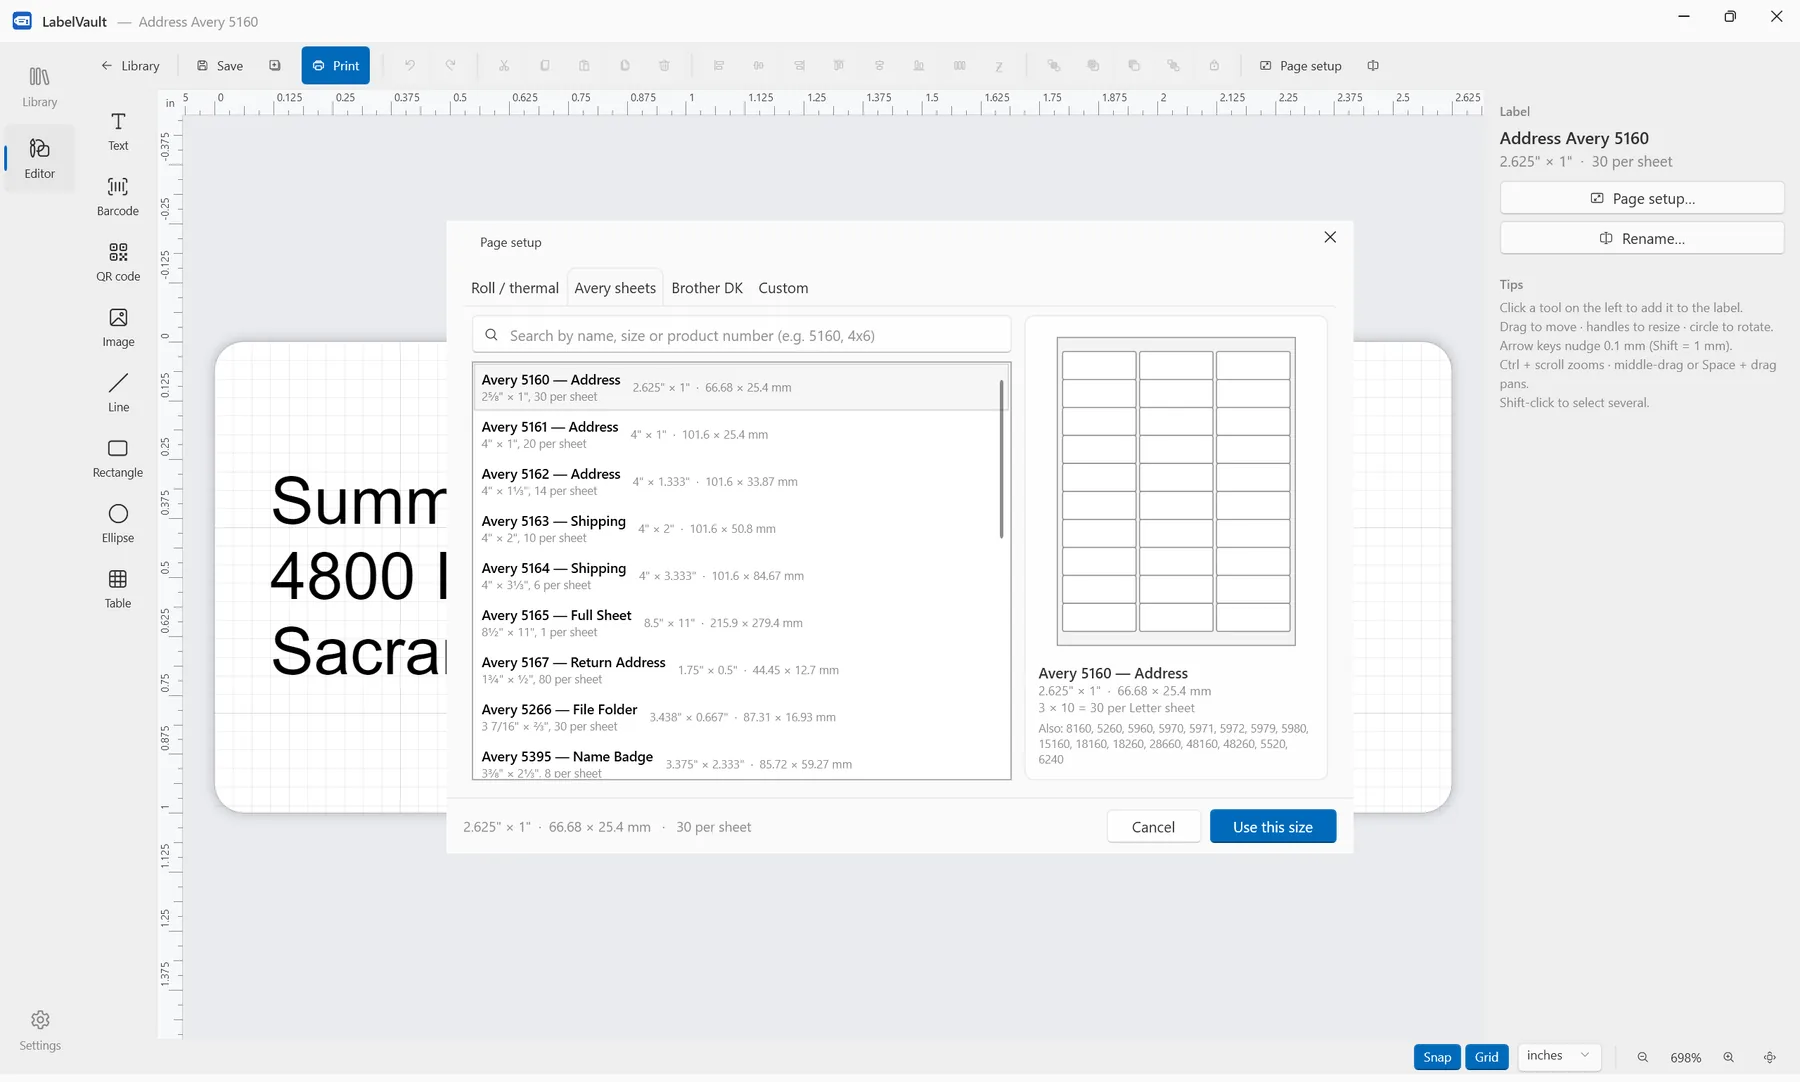This screenshot has height=1082, width=1800.
Task: Click the Cancel button
Action: point(1153,827)
